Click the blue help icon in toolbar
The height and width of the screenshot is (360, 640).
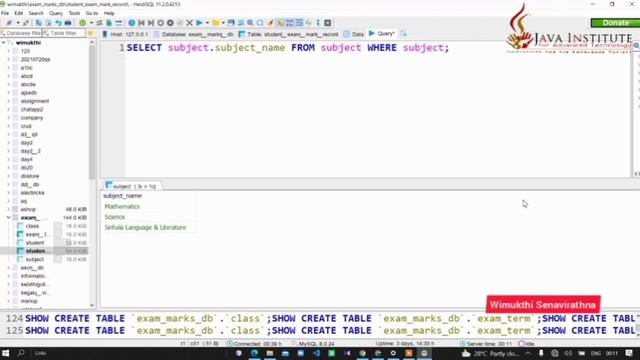[x=132, y=23]
